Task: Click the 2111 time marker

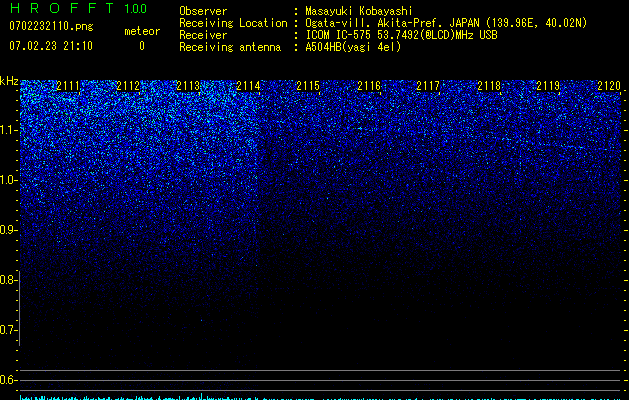Action: pos(68,86)
